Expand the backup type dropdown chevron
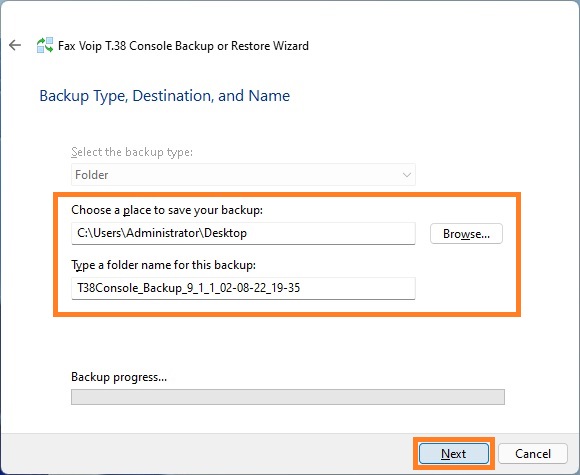Image resolution: width=580 pixels, height=475 pixels. [x=407, y=175]
